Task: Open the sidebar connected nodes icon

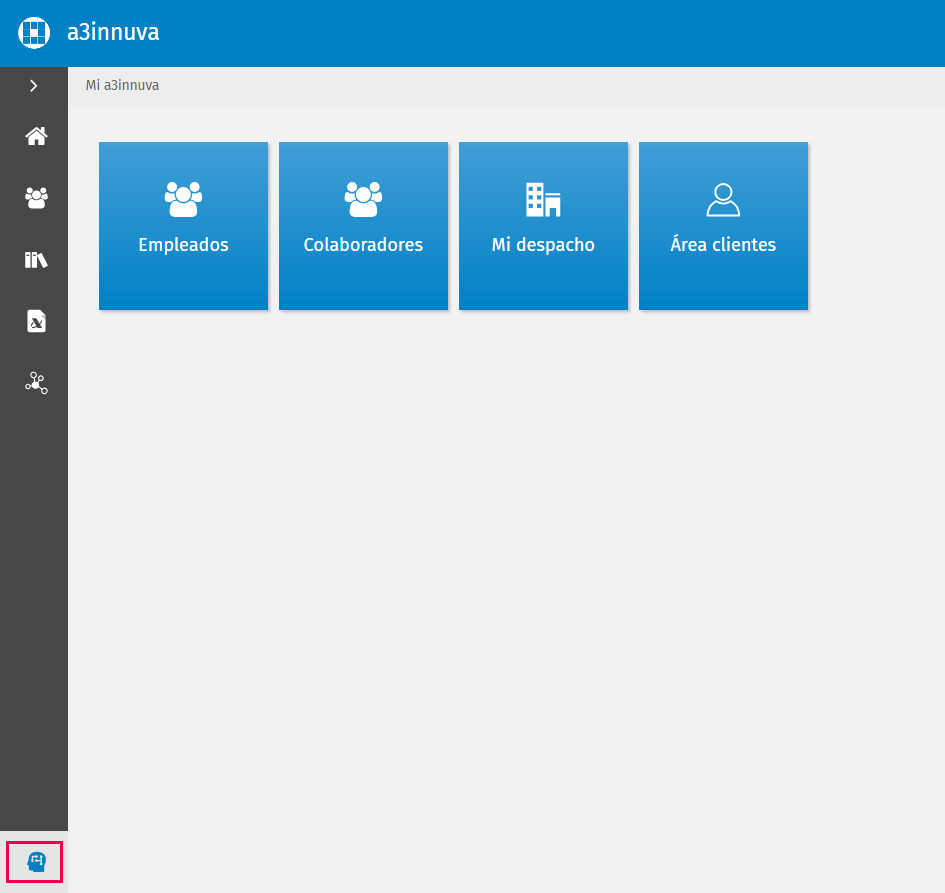Action: tap(36, 383)
